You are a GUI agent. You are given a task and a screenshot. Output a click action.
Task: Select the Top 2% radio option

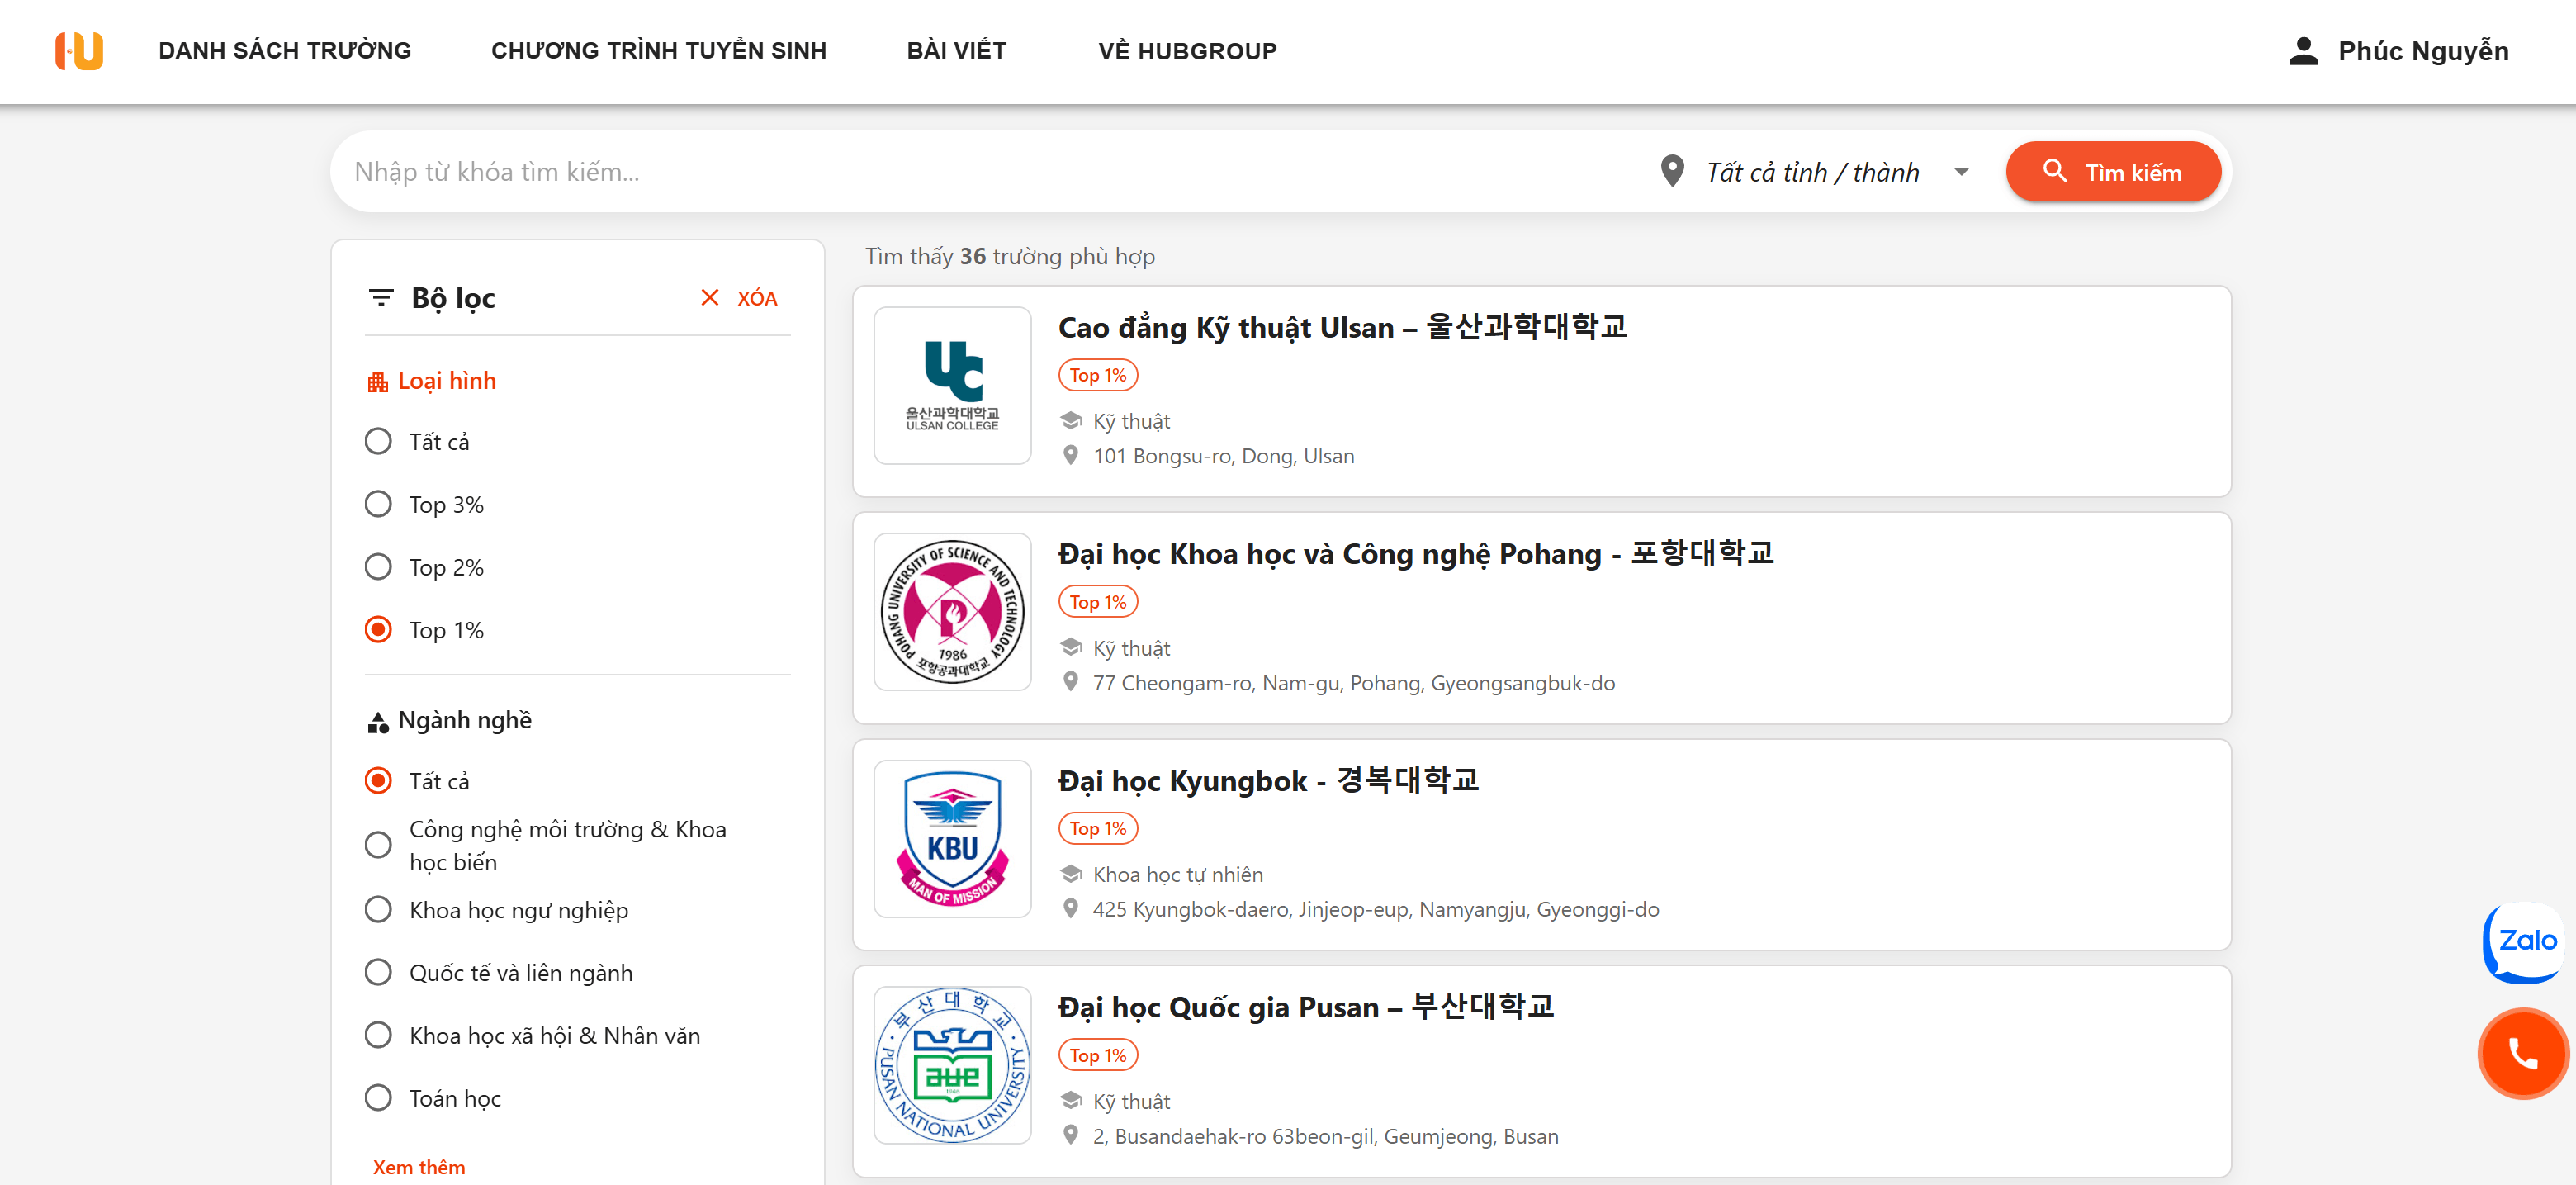click(x=378, y=567)
